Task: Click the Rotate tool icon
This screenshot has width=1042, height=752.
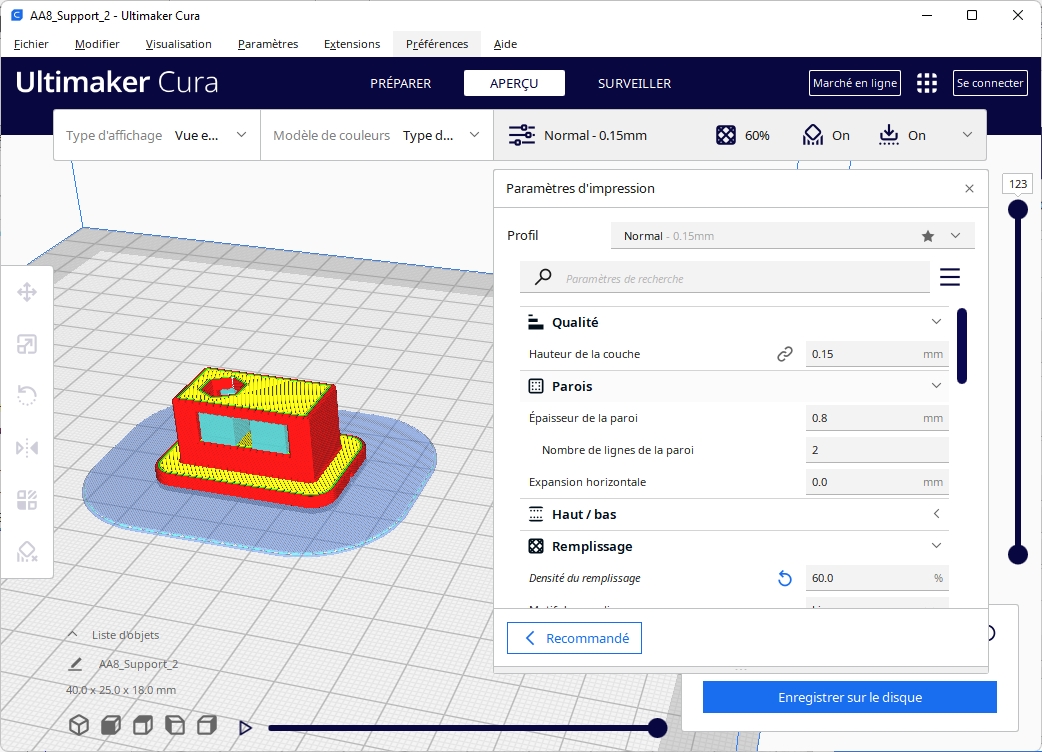Action: coord(27,396)
